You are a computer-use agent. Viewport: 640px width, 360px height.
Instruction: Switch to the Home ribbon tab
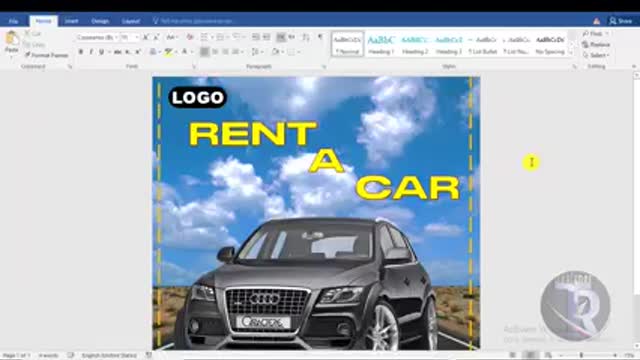click(43, 21)
